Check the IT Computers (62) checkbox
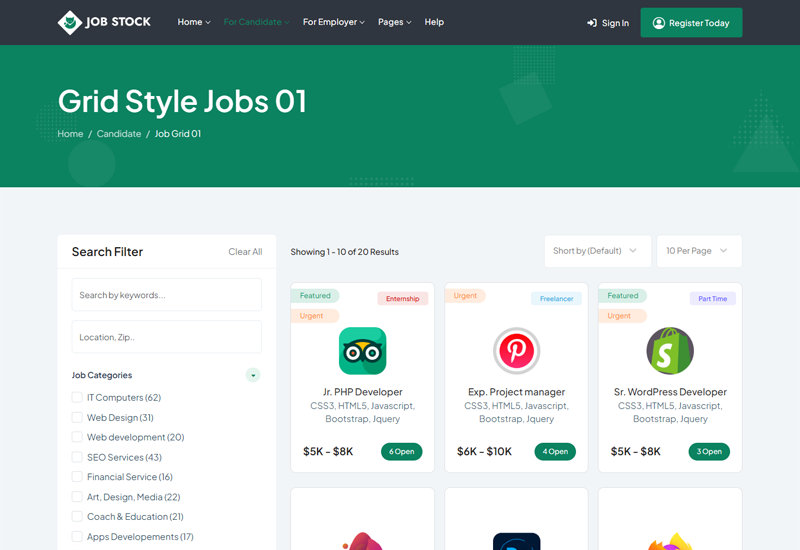Viewport: 800px width, 550px height. click(x=77, y=397)
